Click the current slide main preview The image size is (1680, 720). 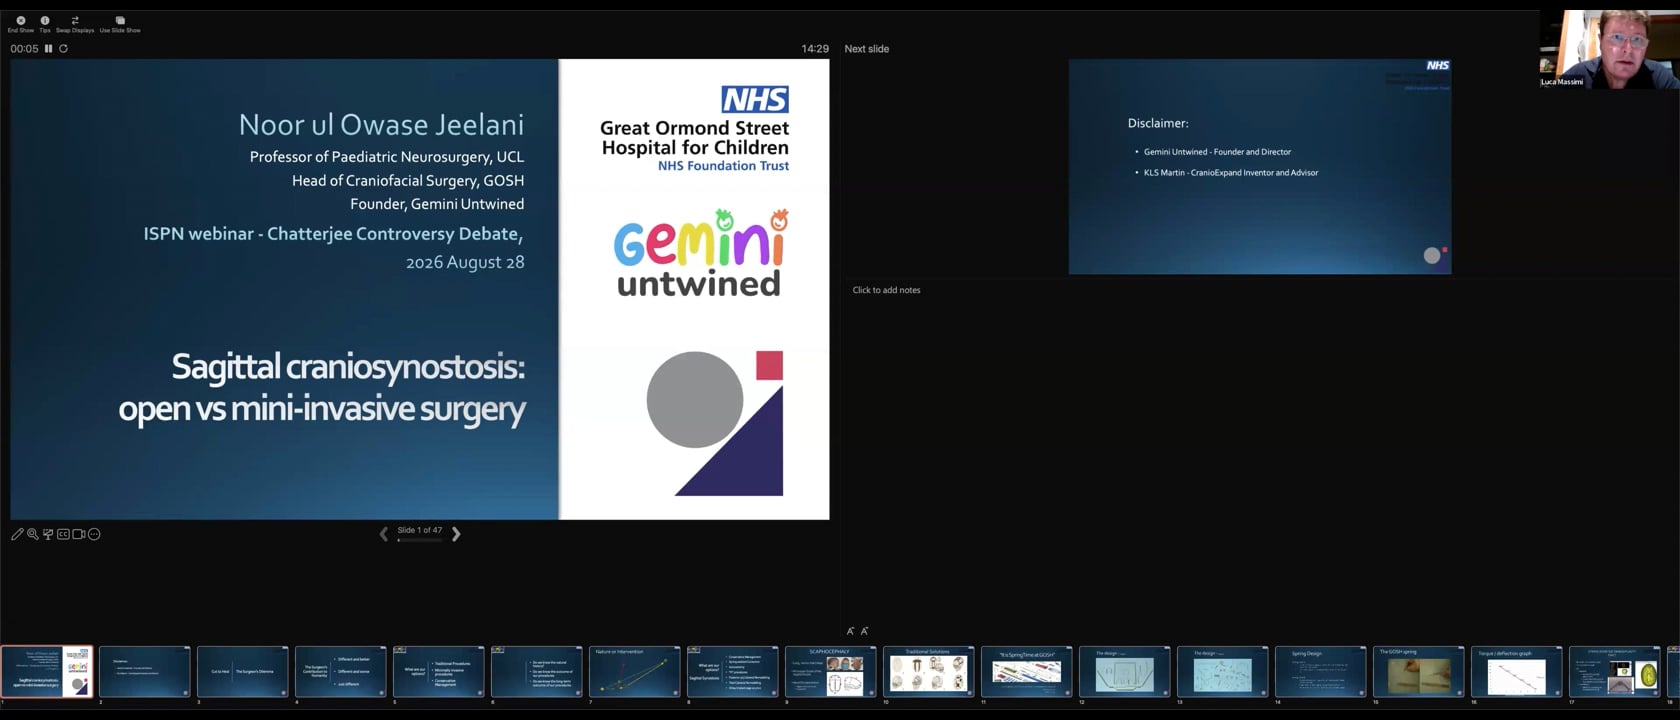tap(420, 289)
